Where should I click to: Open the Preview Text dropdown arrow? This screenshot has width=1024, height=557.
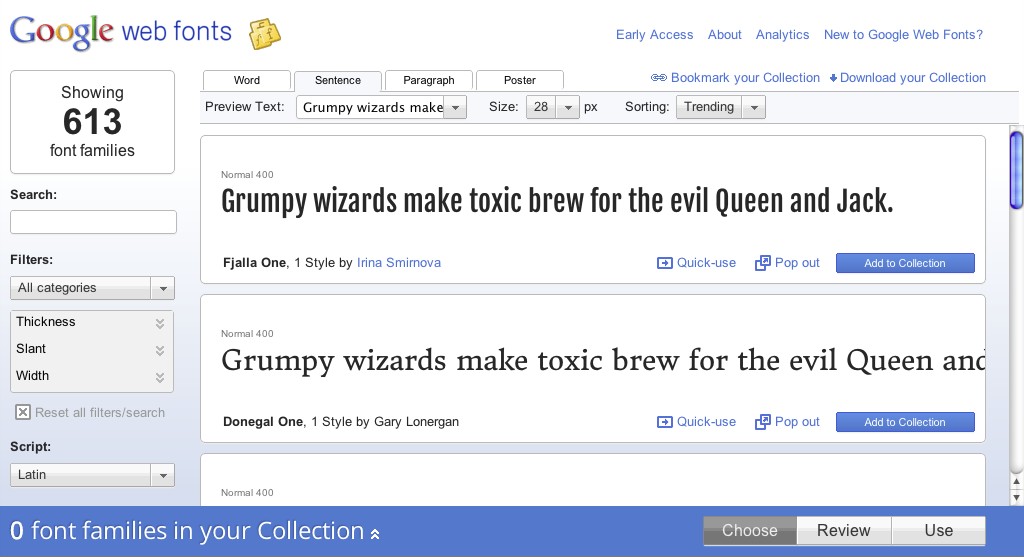tap(455, 107)
